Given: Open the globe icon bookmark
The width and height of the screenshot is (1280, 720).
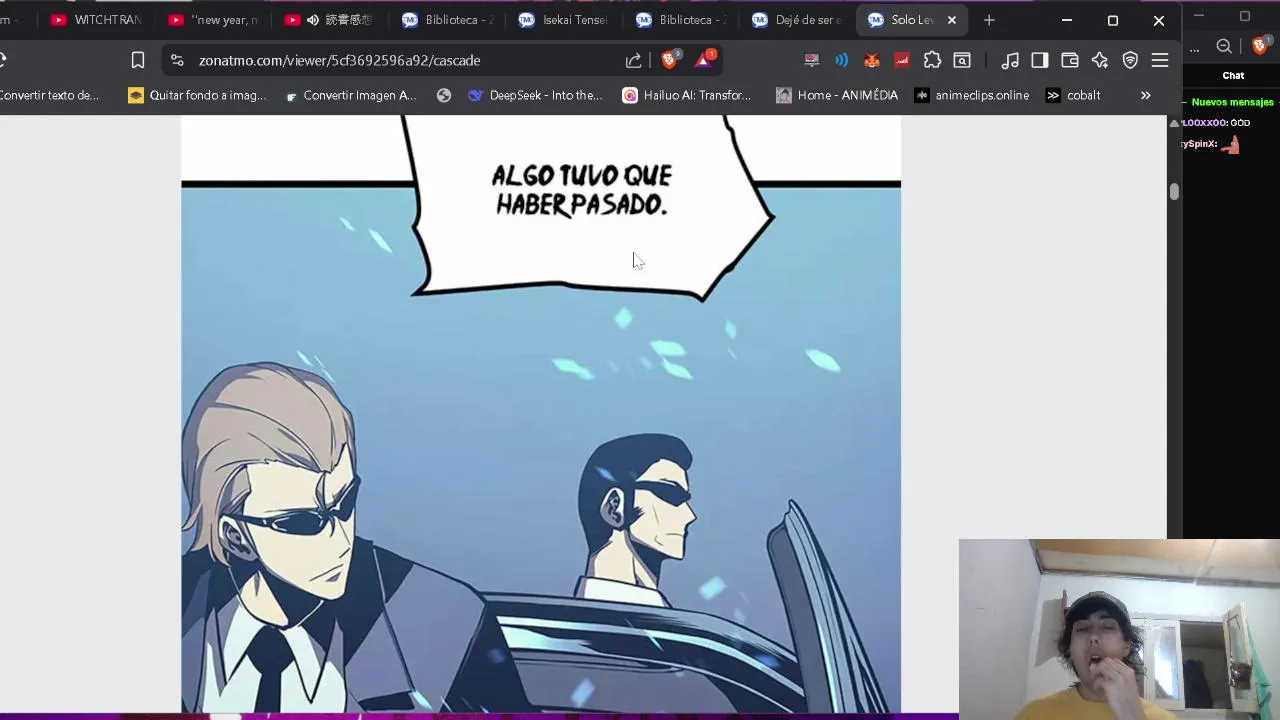Looking at the screenshot, I should (444, 95).
